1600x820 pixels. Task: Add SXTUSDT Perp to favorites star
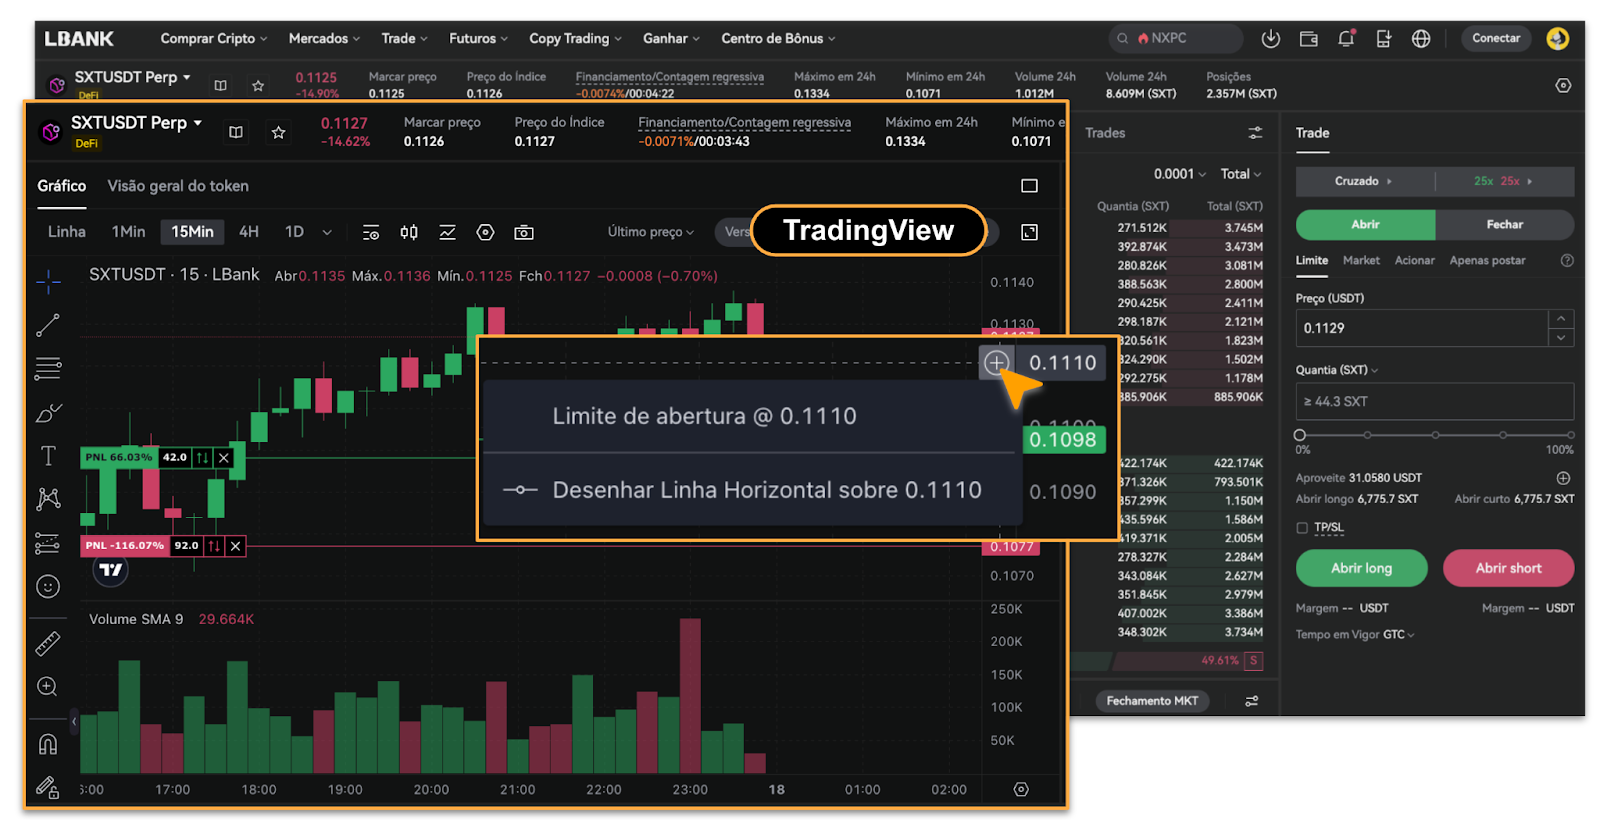279,132
